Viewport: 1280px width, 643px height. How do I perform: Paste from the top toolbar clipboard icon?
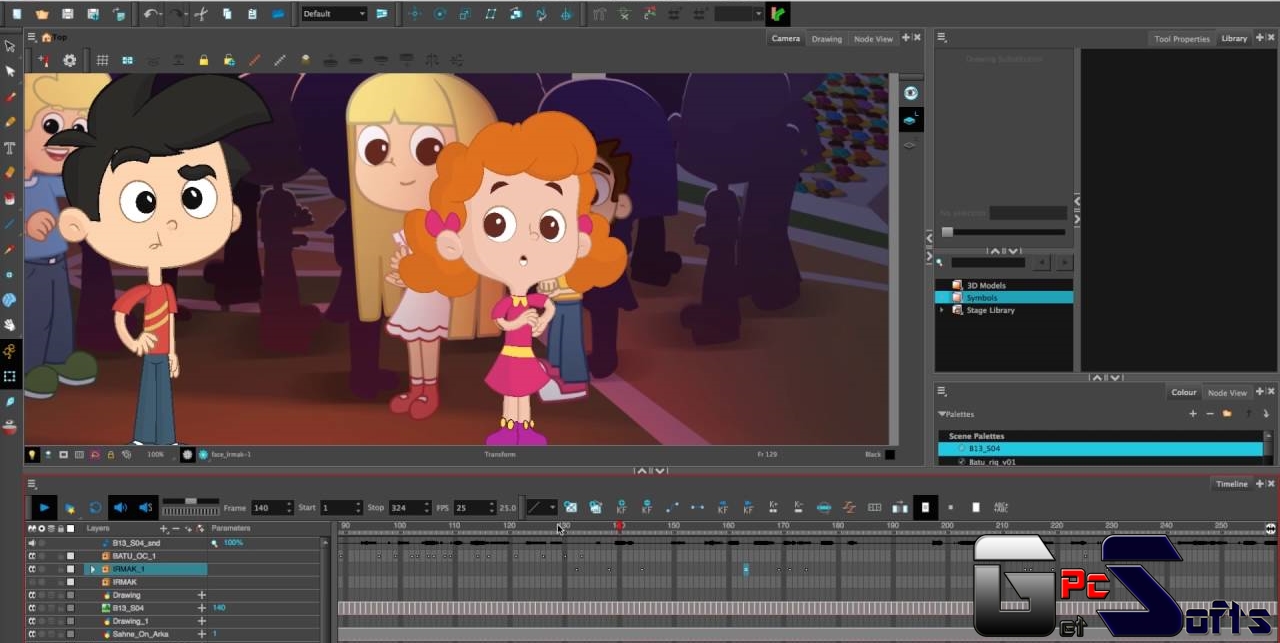[x=252, y=14]
